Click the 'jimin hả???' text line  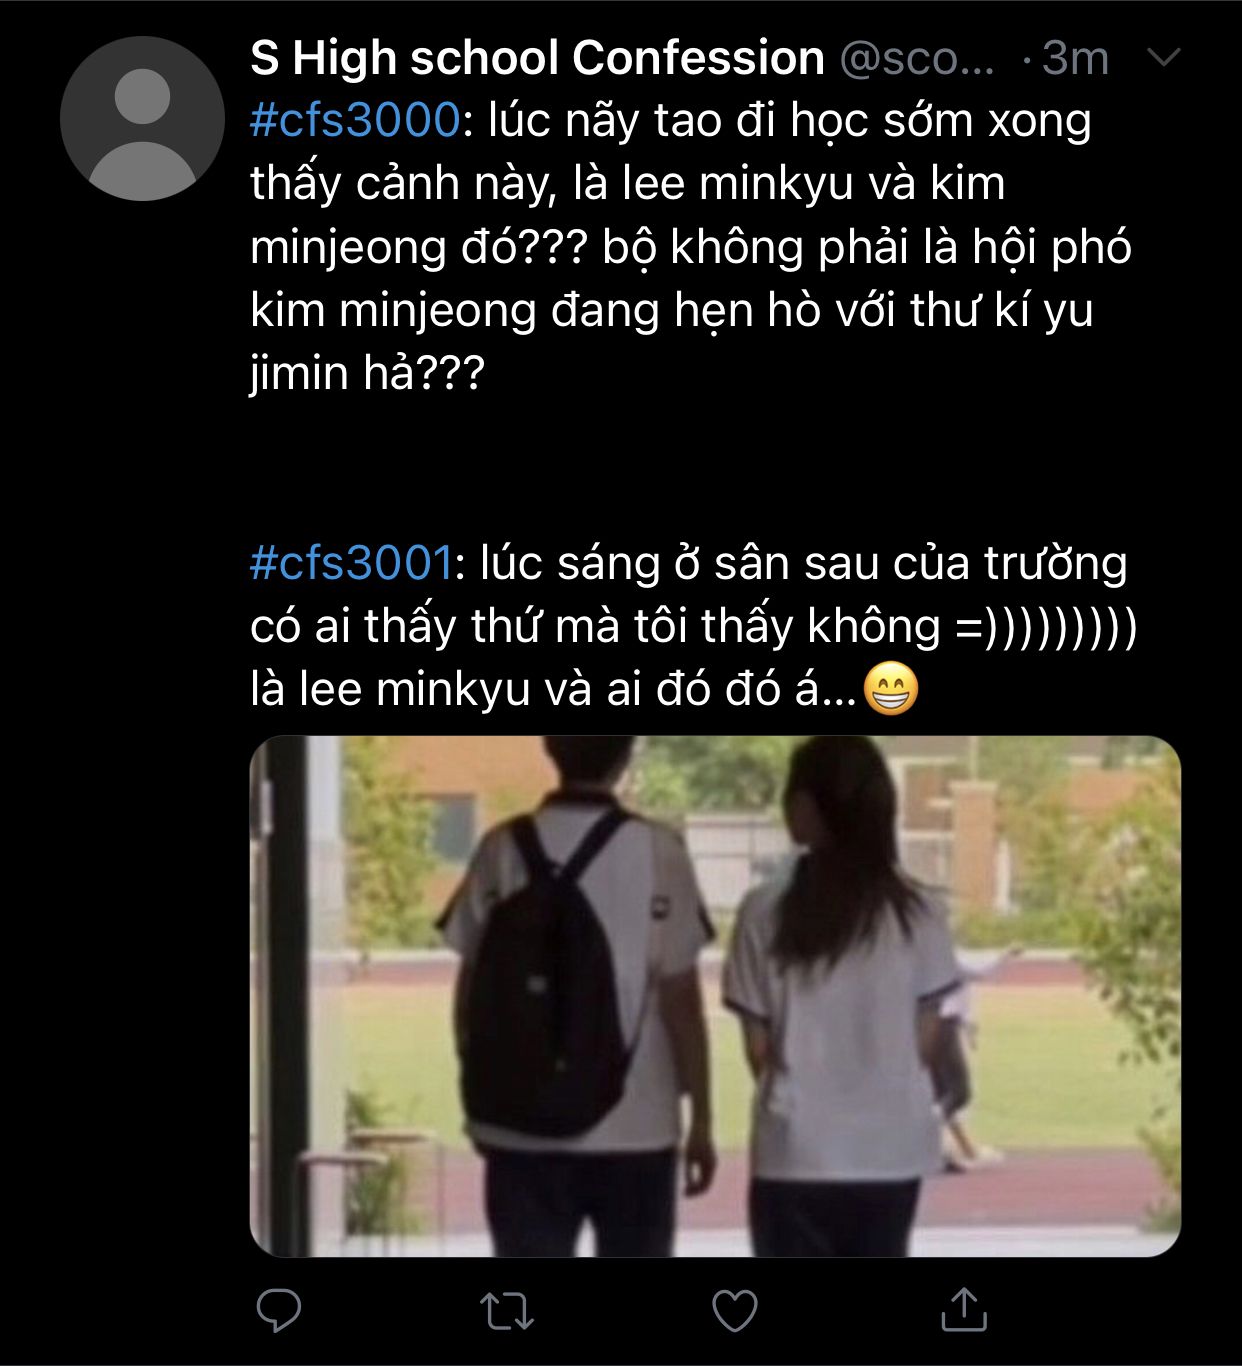[367, 375]
